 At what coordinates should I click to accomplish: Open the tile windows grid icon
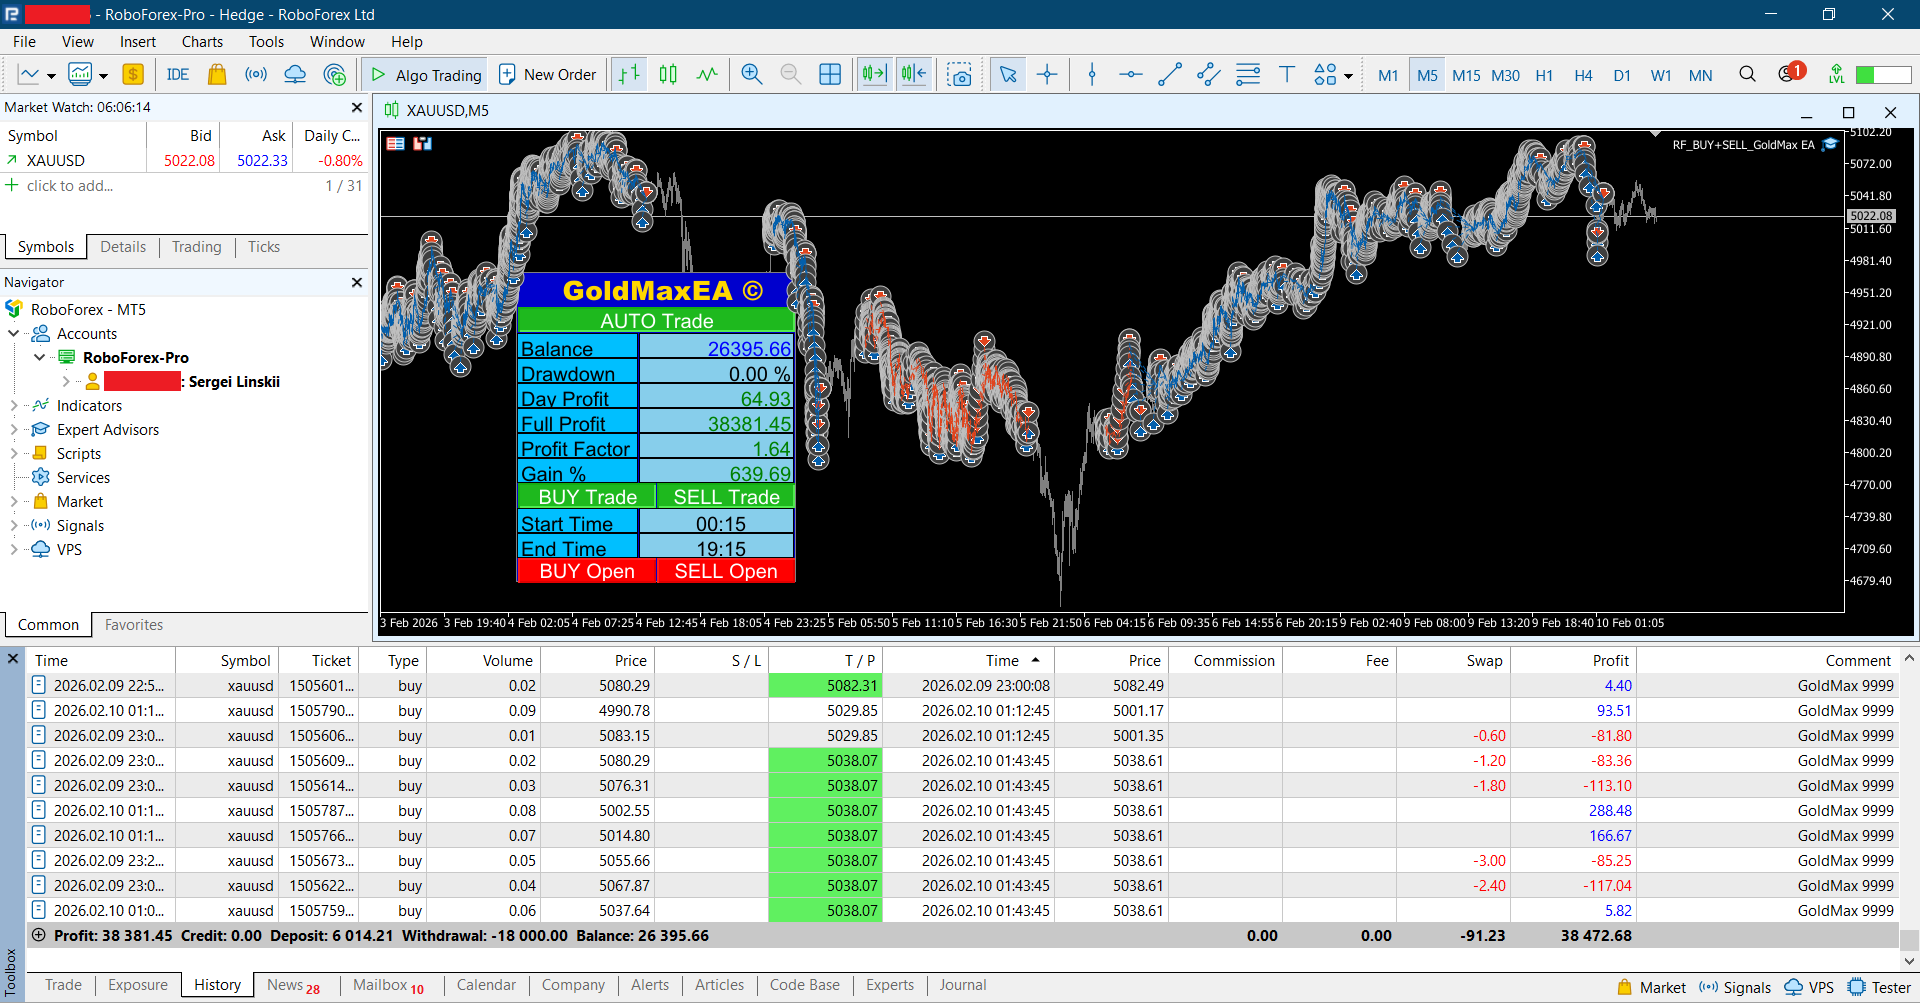tap(830, 75)
